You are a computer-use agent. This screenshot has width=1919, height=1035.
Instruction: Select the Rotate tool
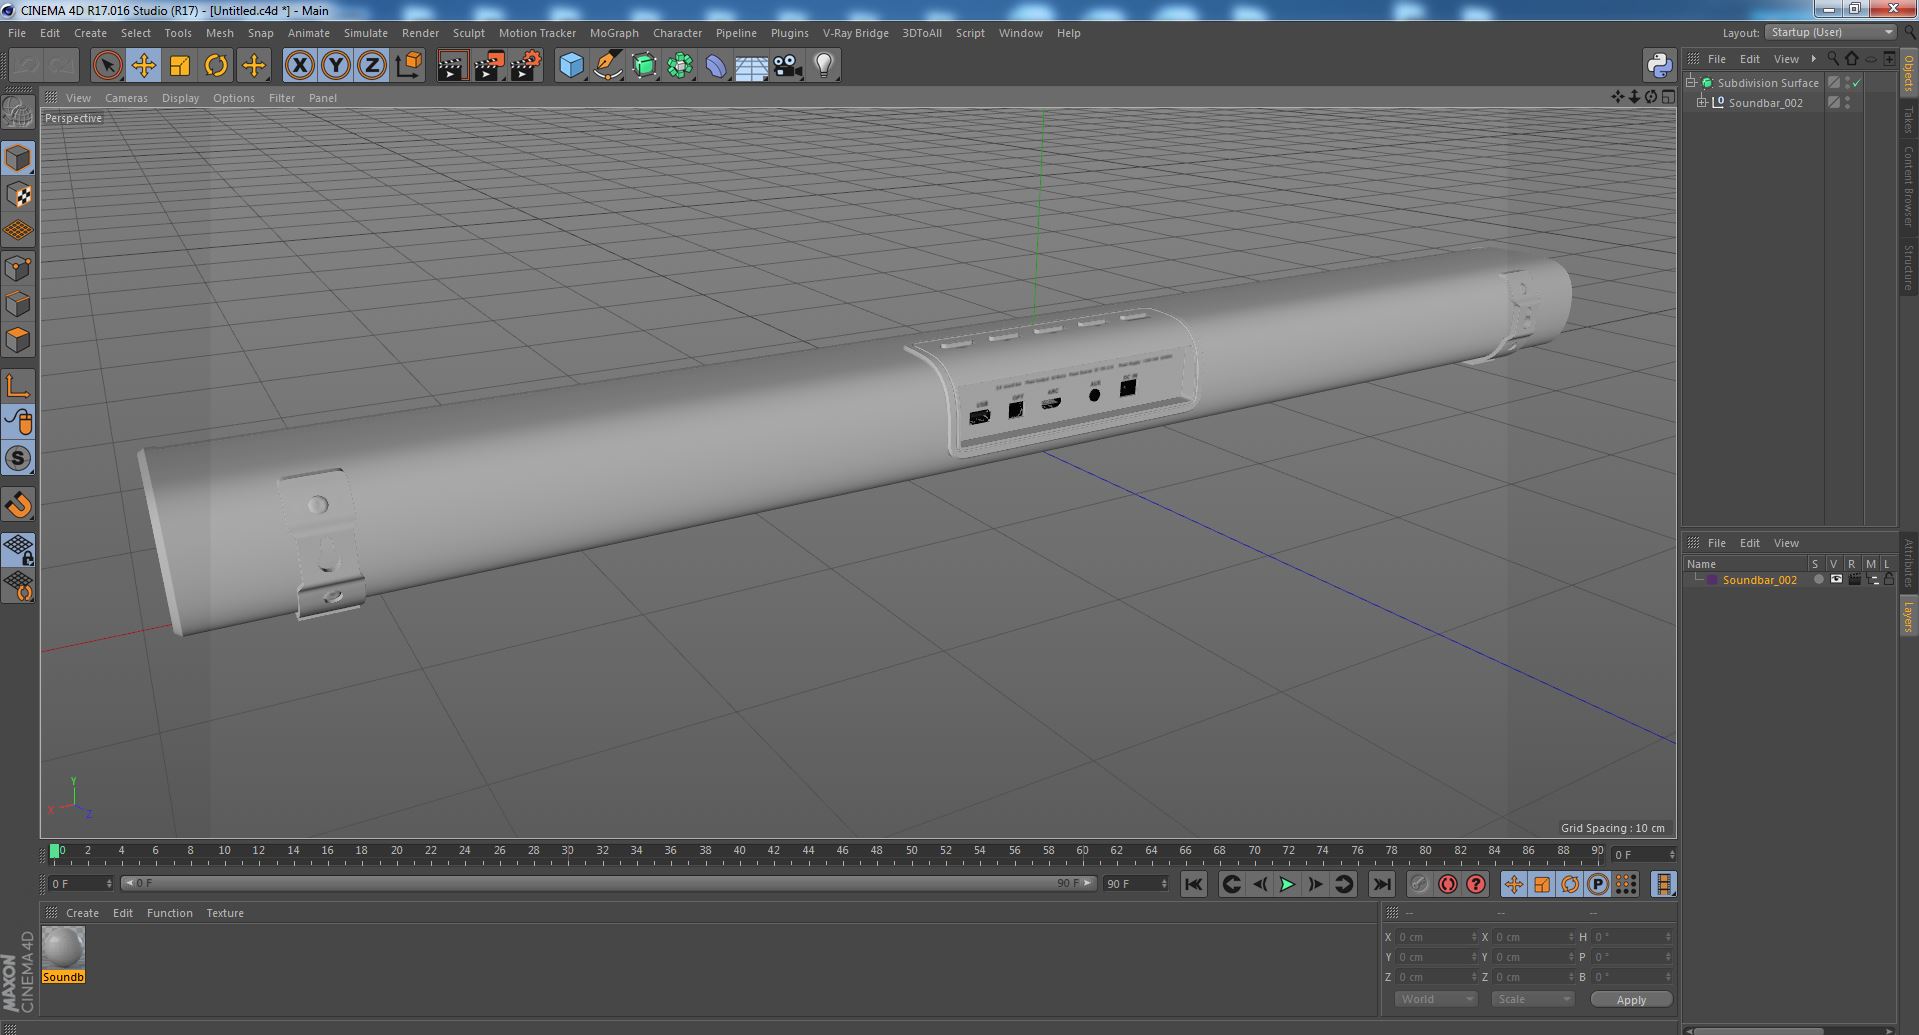pyautogui.click(x=216, y=66)
